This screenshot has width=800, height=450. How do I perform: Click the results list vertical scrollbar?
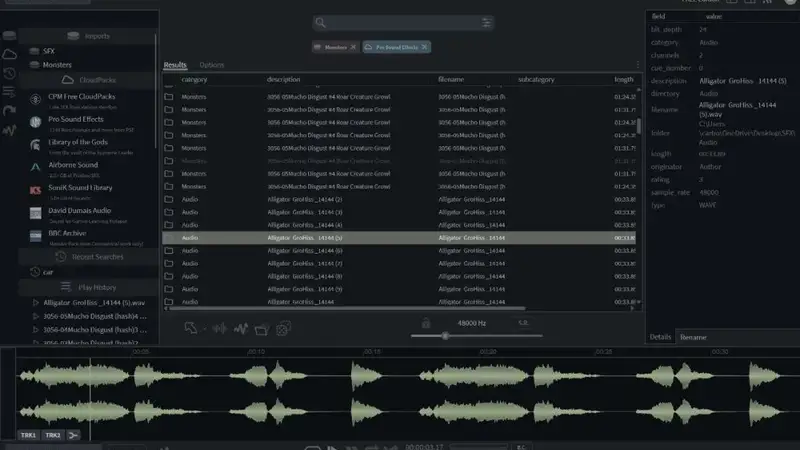pyautogui.click(x=638, y=126)
